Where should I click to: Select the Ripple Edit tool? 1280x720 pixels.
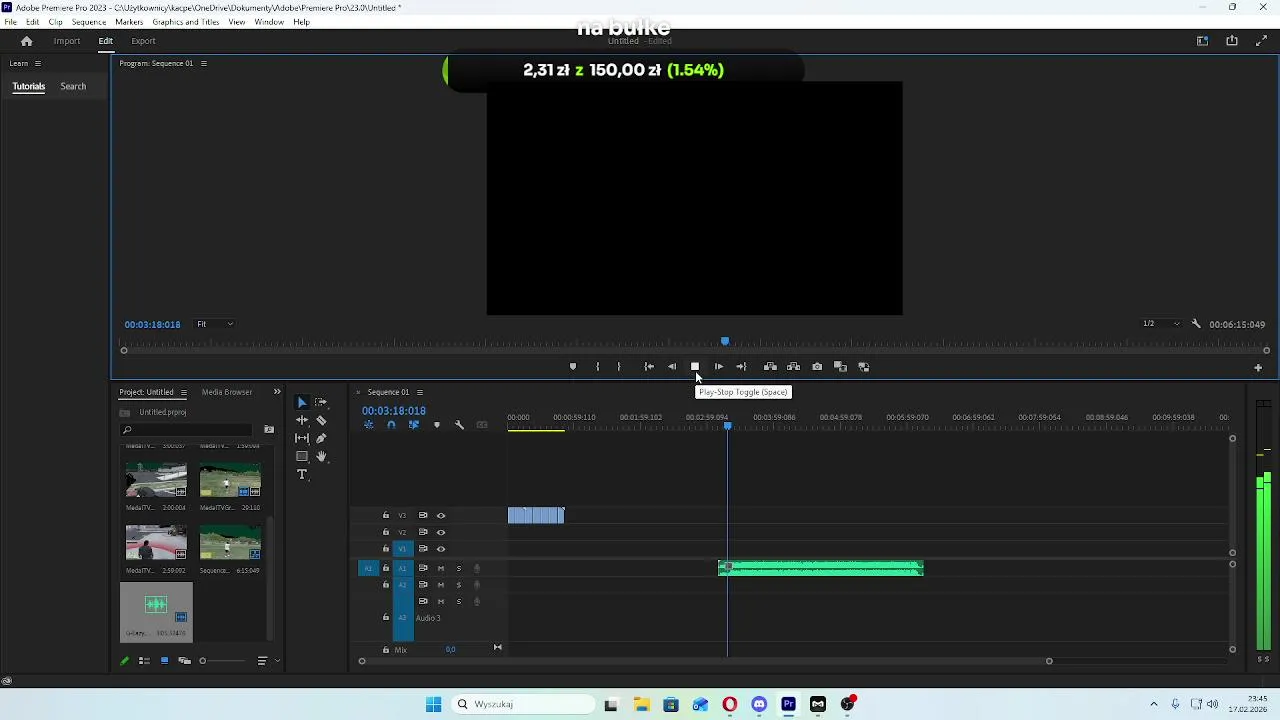[302, 420]
